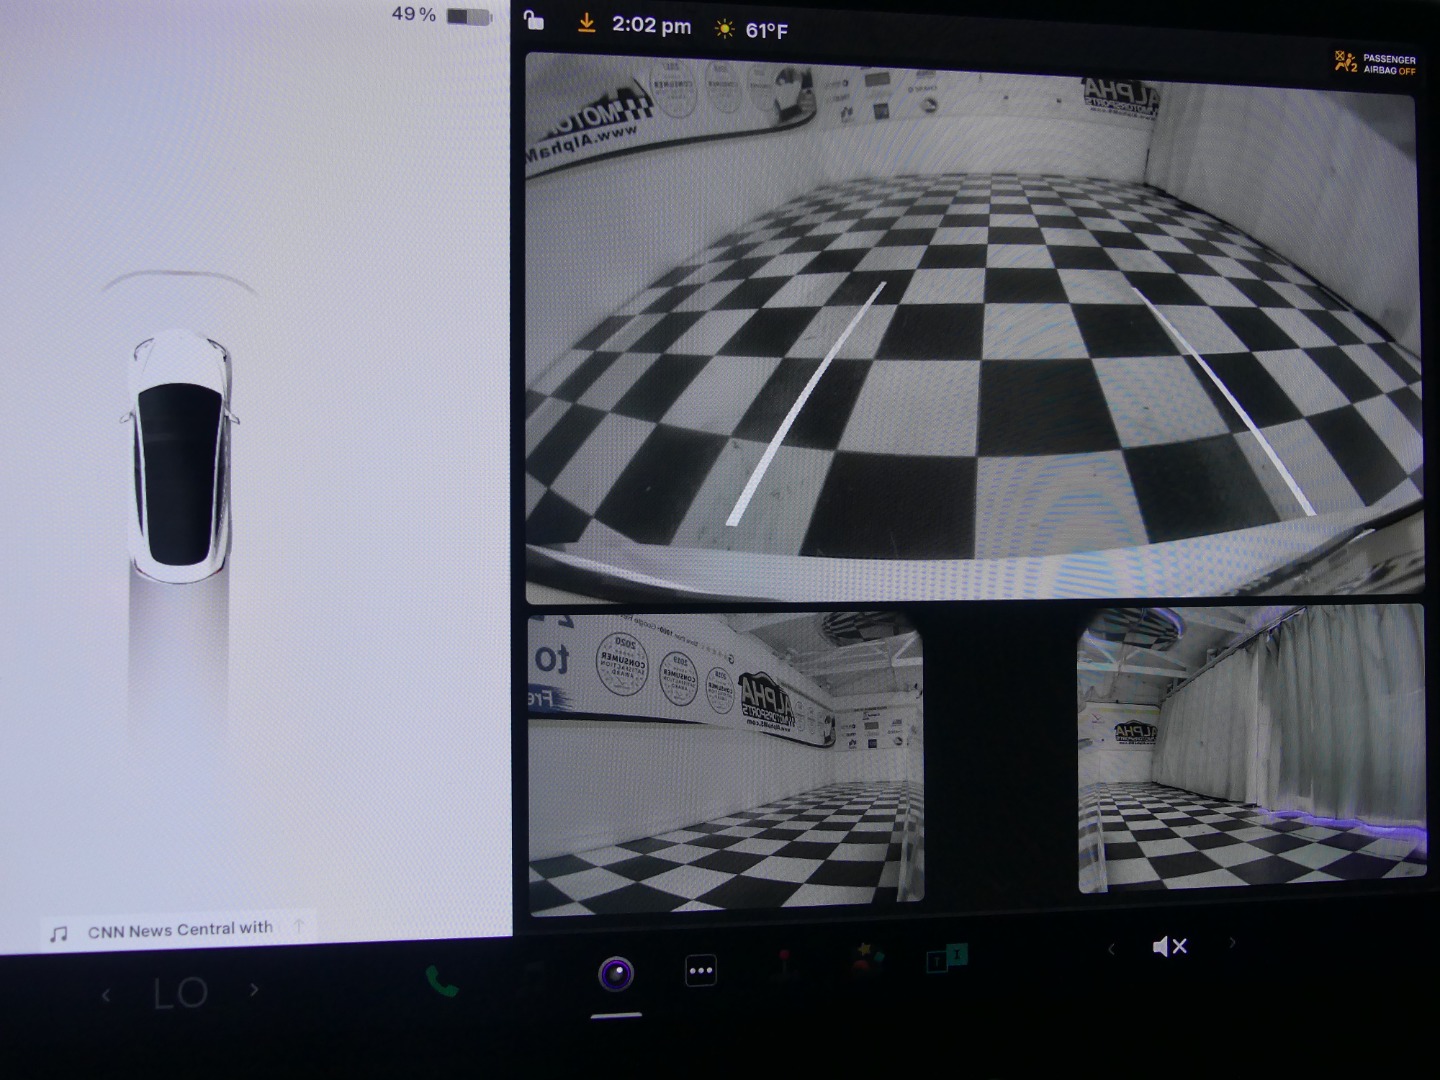1440x1080 pixels.
Task: Open the theater app icon
Action: pyautogui.click(x=947, y=958)
